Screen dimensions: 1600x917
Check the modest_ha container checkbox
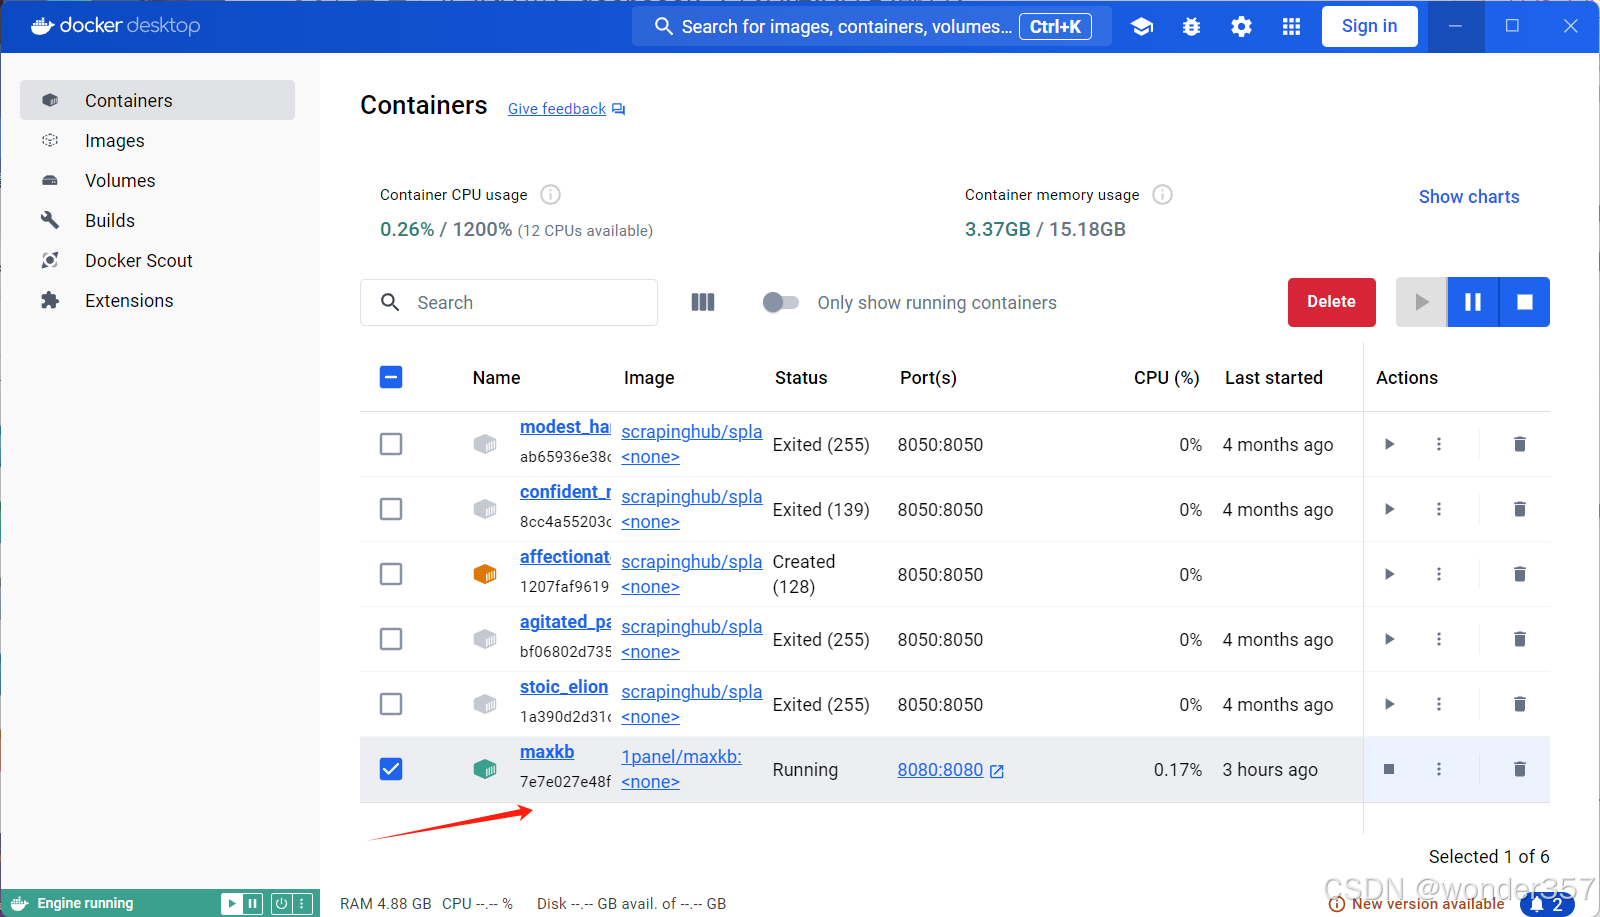pyautogui.click(x=391, y=444)
